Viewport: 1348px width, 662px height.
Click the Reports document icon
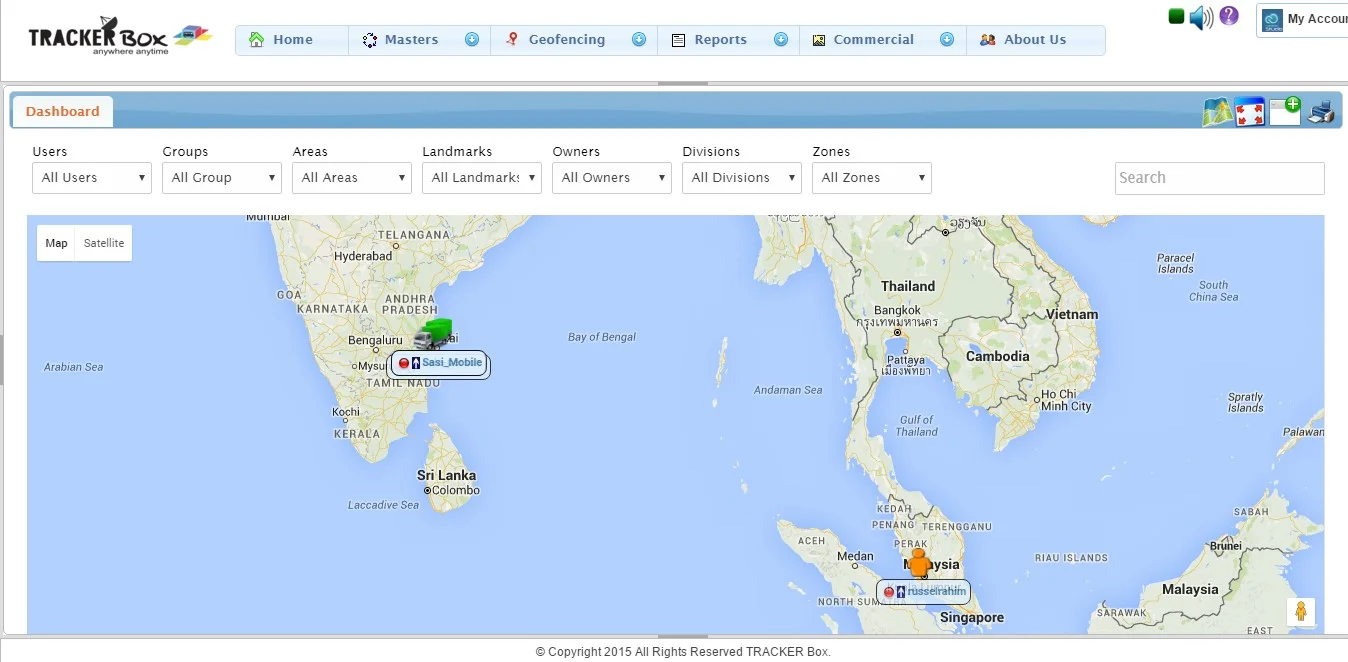[x=678, y=40]
